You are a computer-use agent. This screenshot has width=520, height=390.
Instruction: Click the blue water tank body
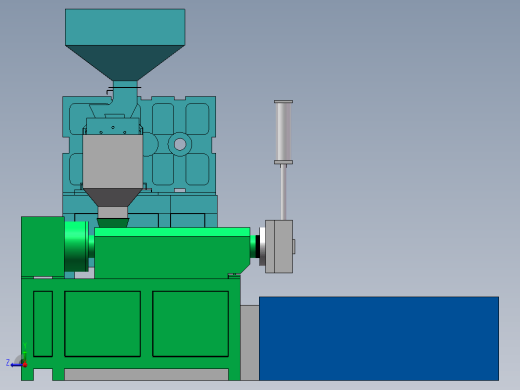click(379, 338)
